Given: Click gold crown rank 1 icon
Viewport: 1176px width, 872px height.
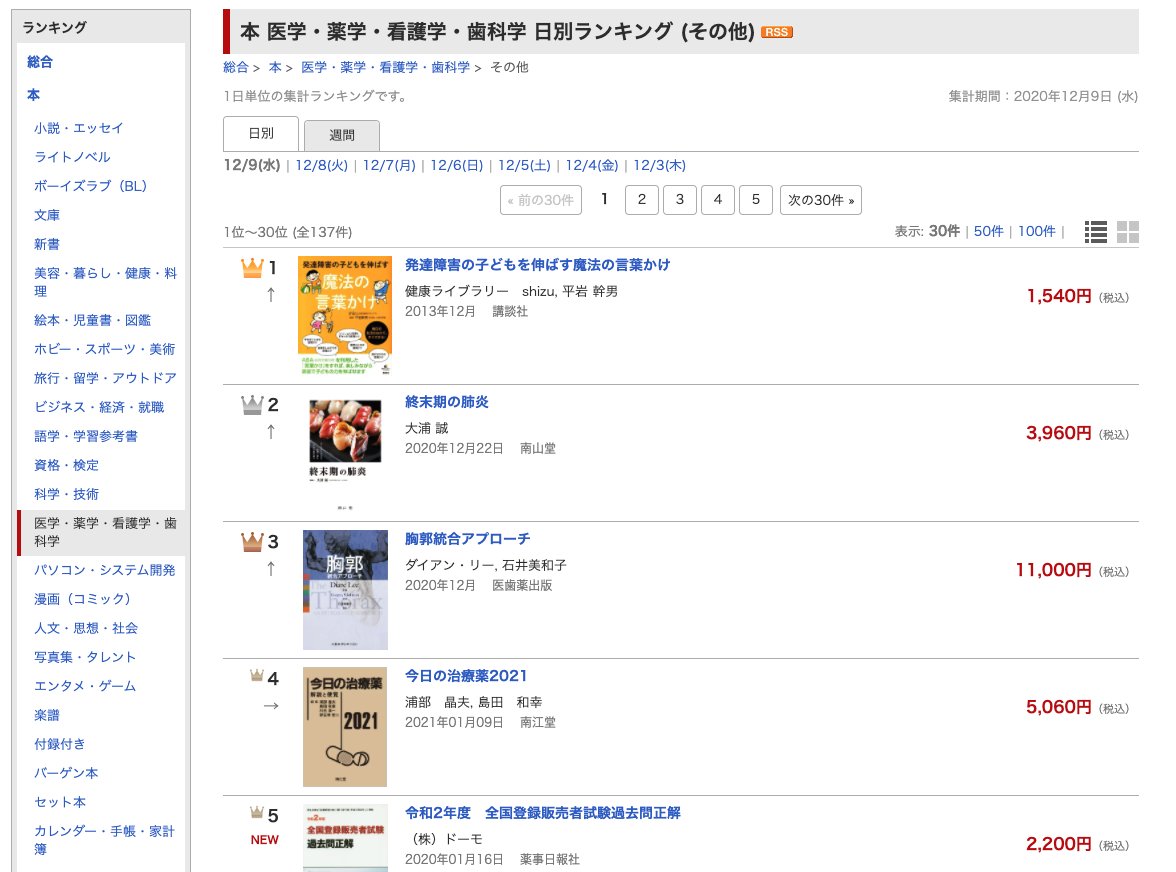Looking at the screenshot, I should 252,268.
